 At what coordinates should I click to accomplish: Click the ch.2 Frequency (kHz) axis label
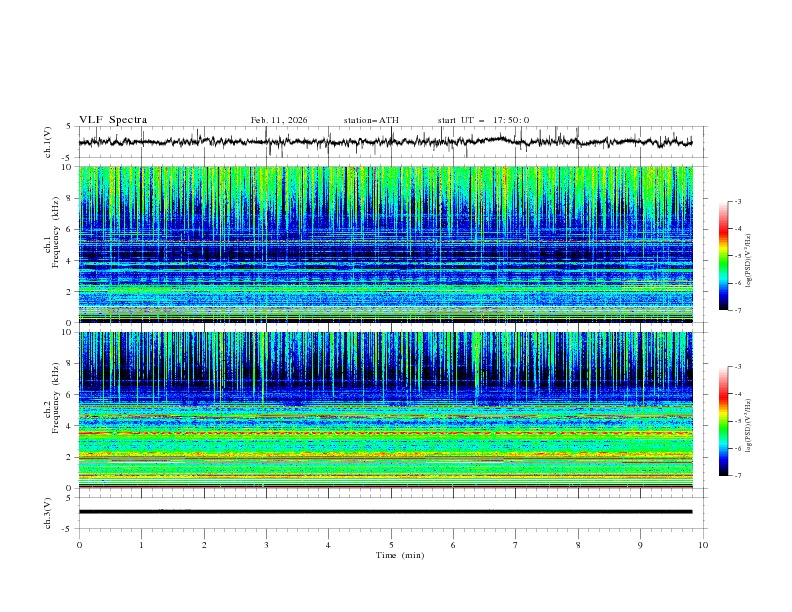point(51,398)
